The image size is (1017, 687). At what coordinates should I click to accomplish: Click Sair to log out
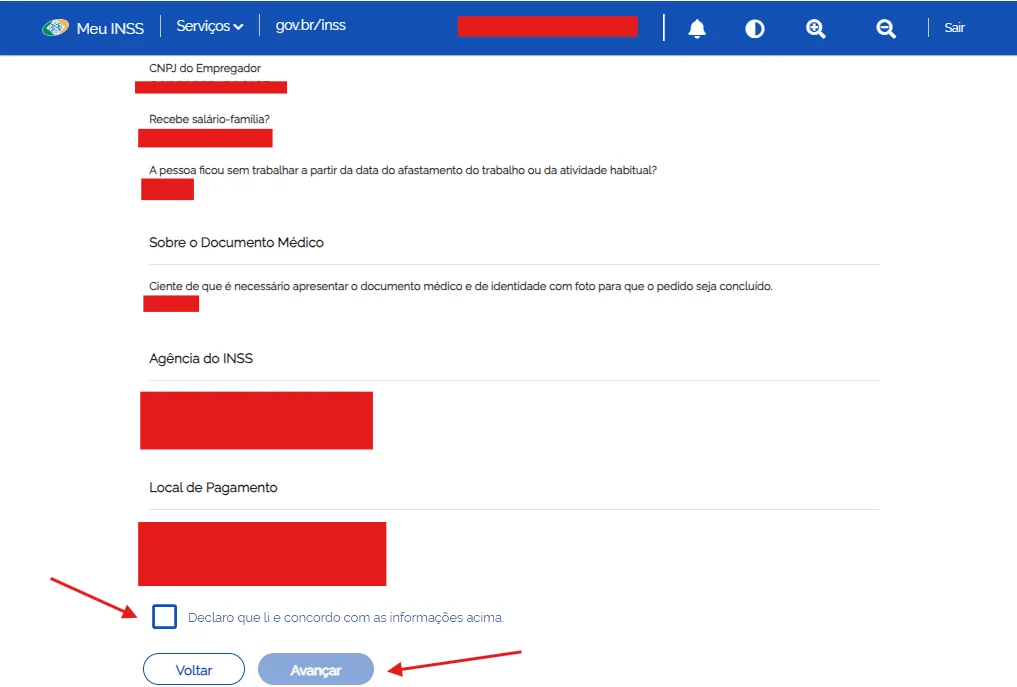tap(954, 28)
